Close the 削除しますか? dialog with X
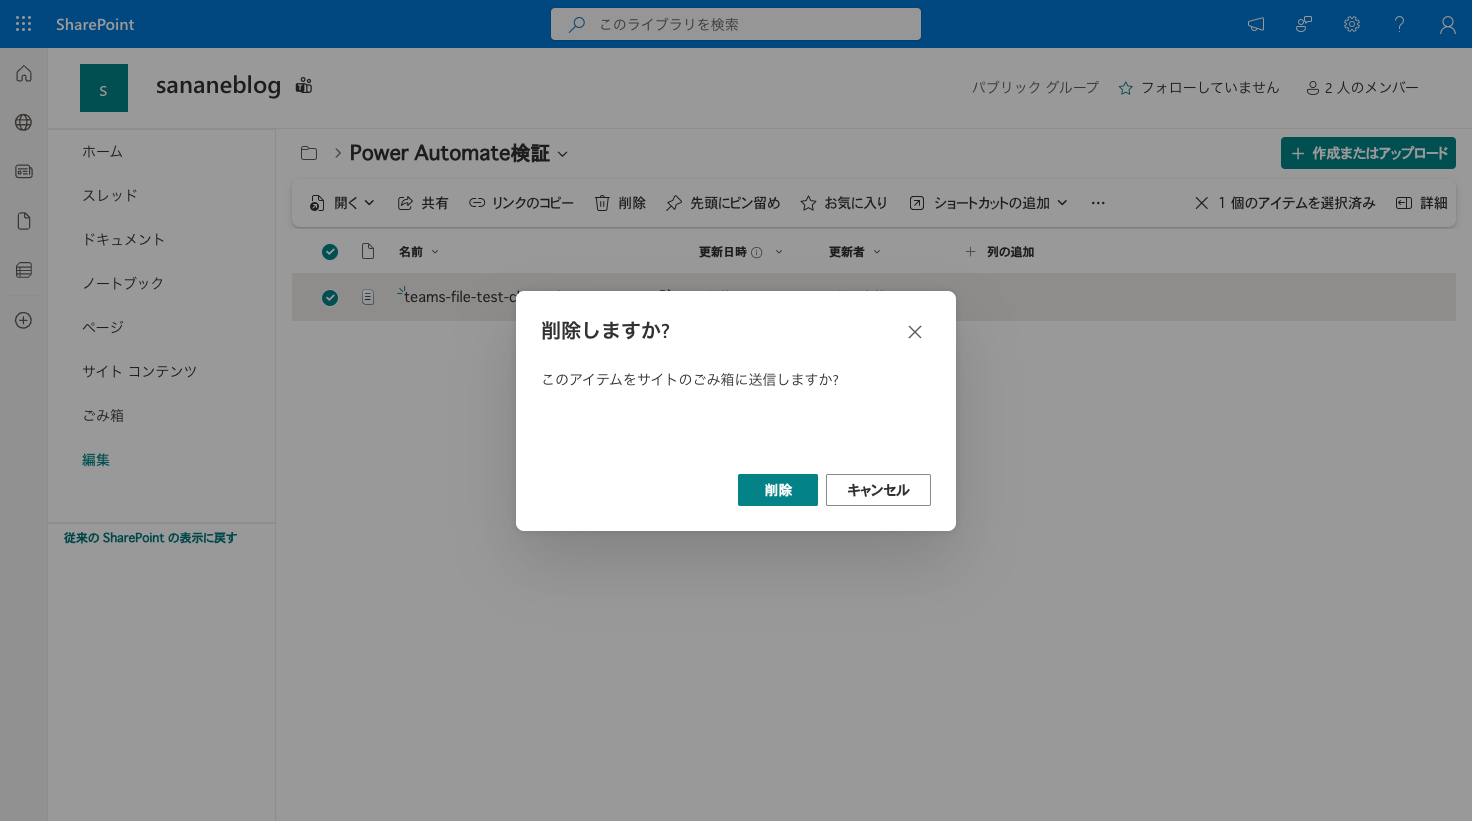Image resolution: width=1472 pixels, height=821 pixels. point(915,332)
